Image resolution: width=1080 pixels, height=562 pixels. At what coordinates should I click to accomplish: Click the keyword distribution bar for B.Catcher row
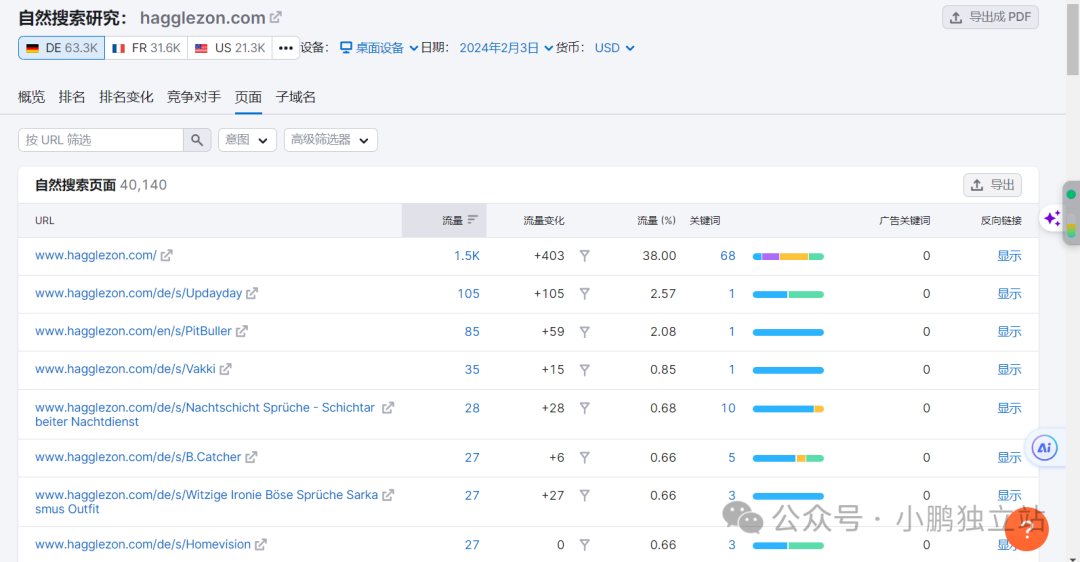click(788, 458)
